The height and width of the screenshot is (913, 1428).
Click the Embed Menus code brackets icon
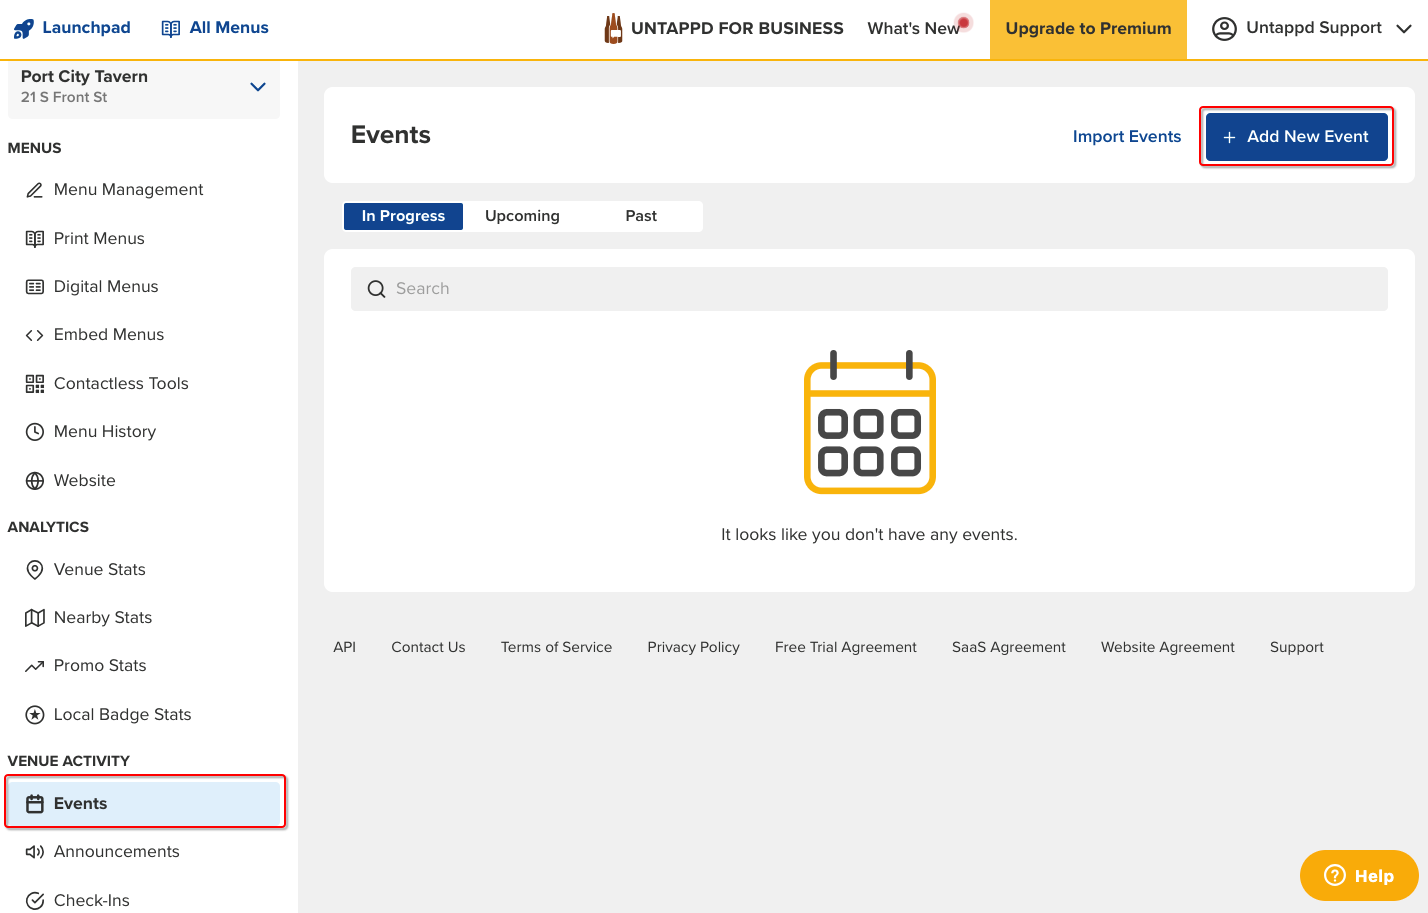tap(35, 336)
